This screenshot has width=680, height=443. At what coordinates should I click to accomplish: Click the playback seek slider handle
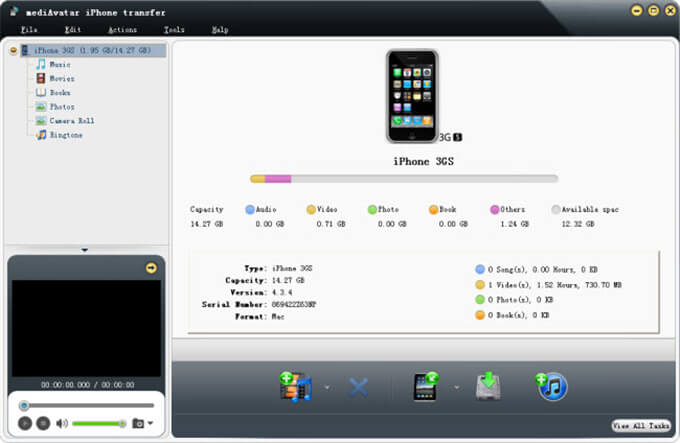[x=24, y=406]
